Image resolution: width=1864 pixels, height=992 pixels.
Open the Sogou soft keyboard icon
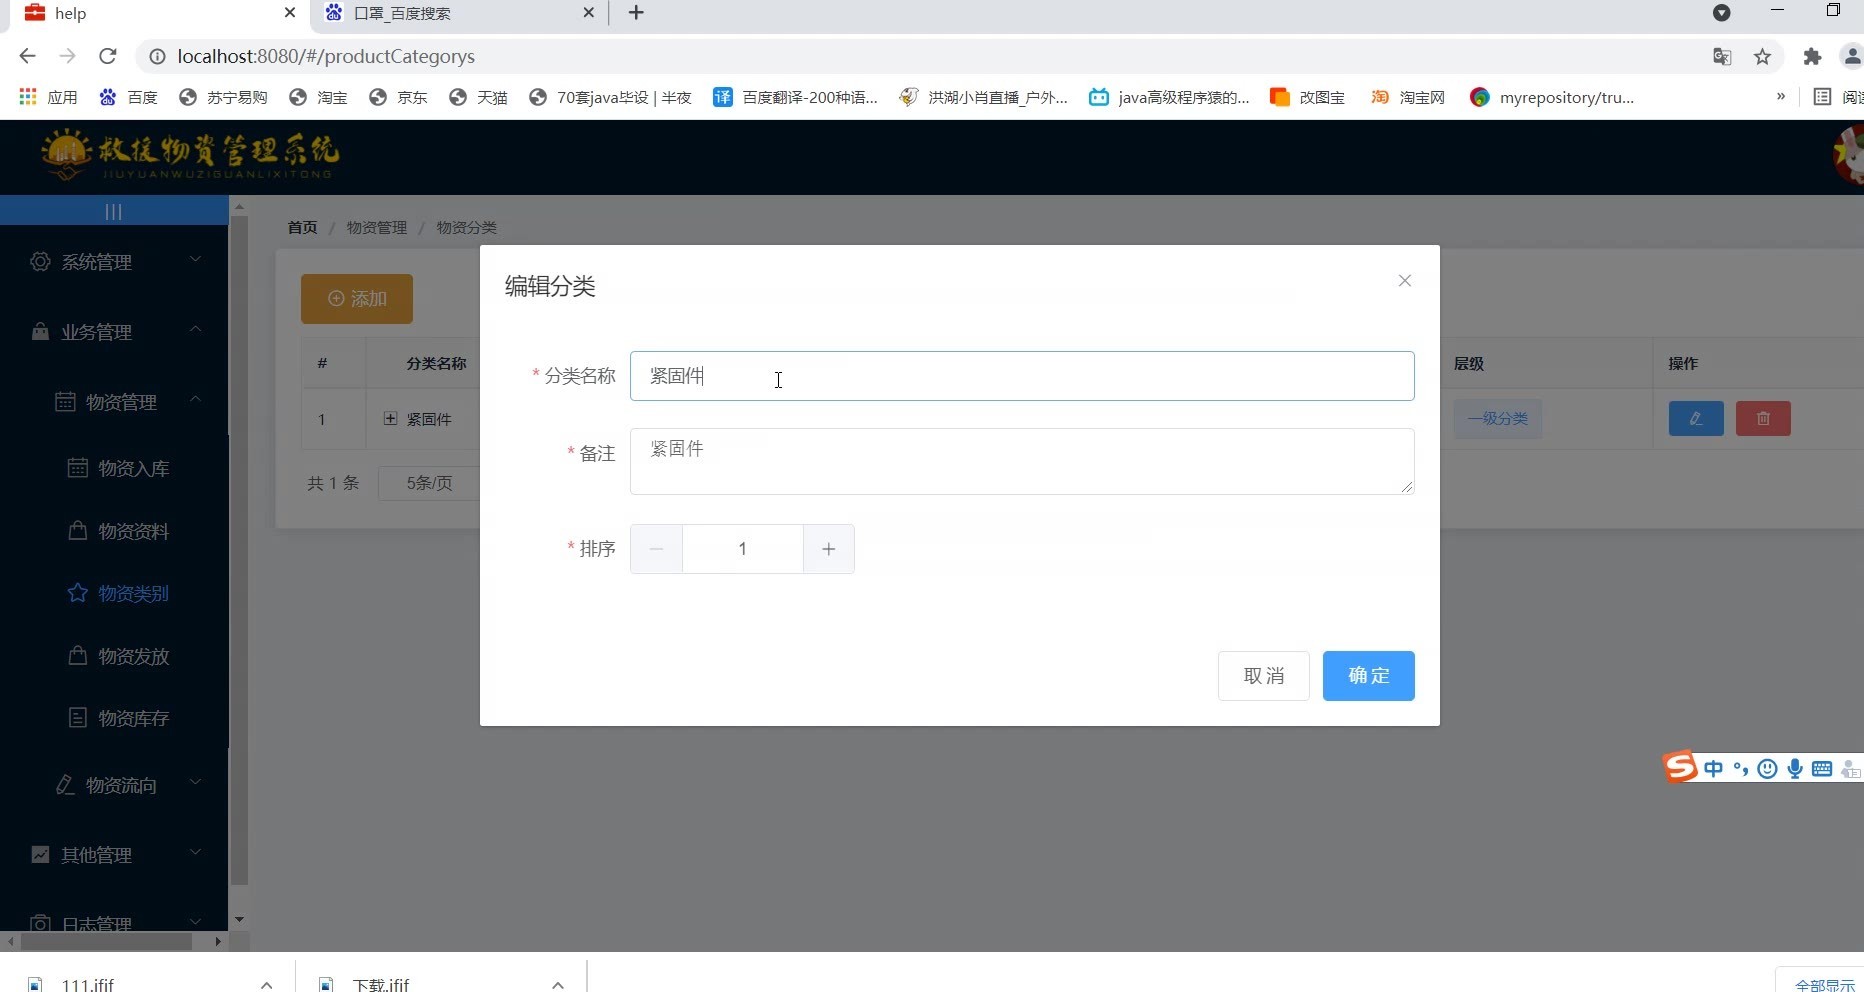1822,768
